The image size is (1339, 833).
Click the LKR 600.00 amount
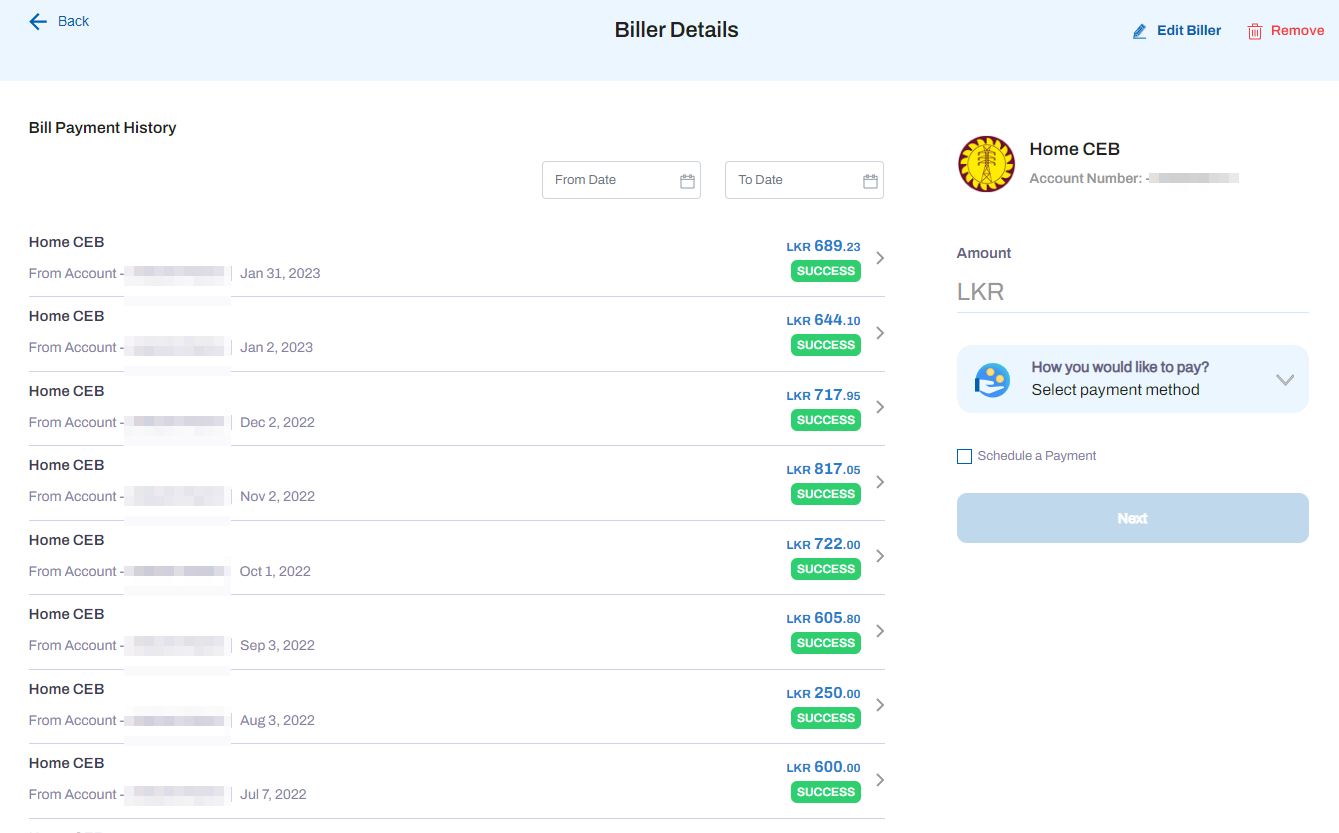pos(823,767)
